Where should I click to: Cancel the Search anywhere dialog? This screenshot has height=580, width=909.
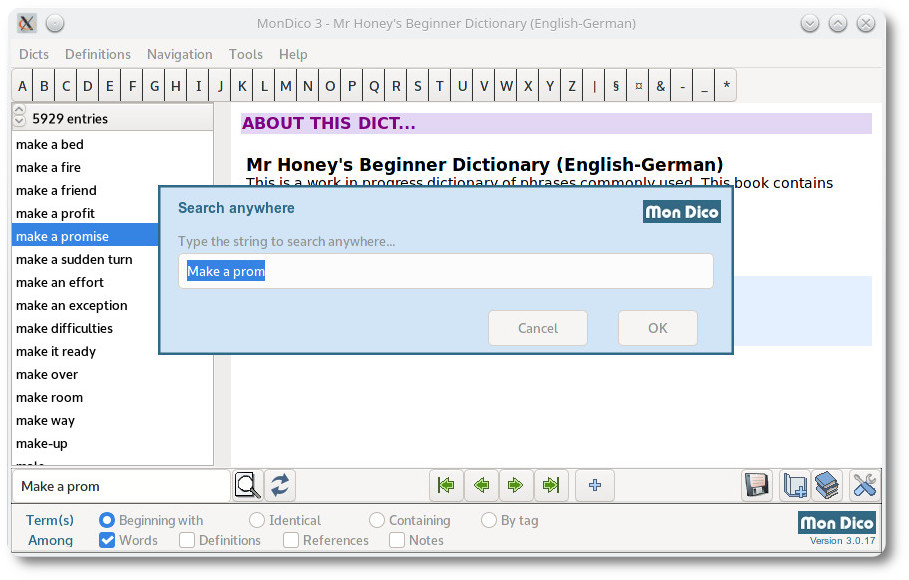538,328
